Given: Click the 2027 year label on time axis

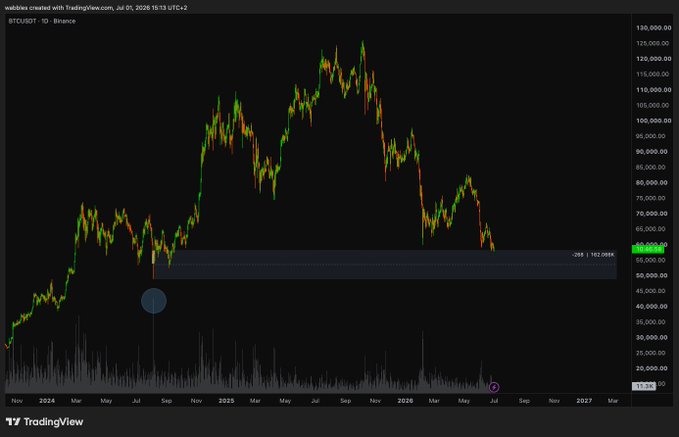Looking at the screenshot, I should [x=584, y=401].
